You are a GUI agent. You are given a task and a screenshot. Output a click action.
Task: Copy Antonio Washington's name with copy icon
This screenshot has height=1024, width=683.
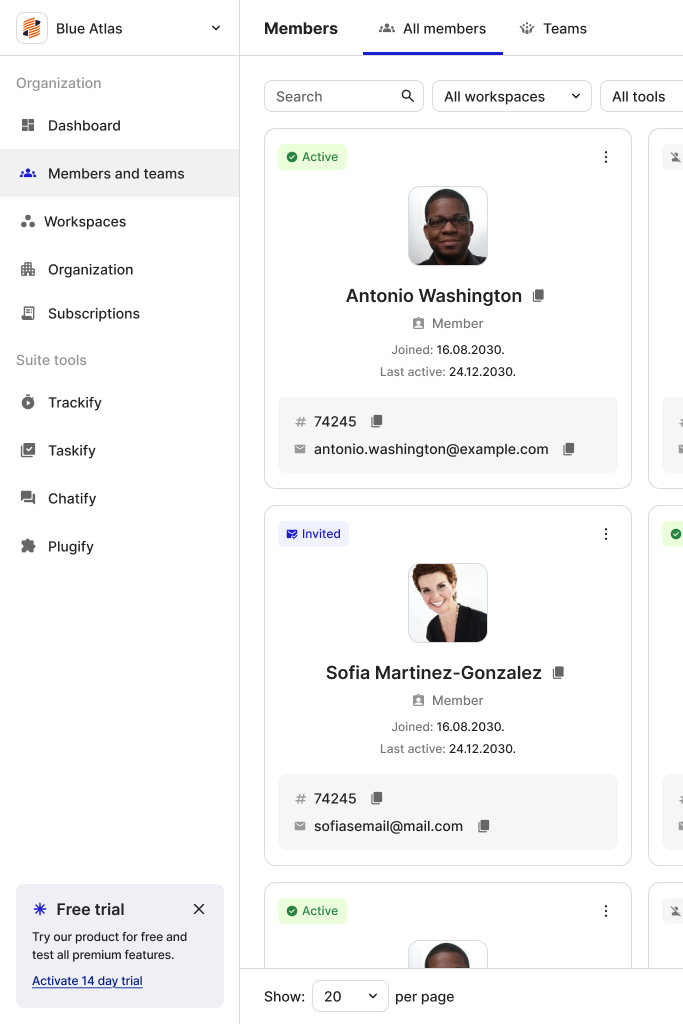point(539,296)
